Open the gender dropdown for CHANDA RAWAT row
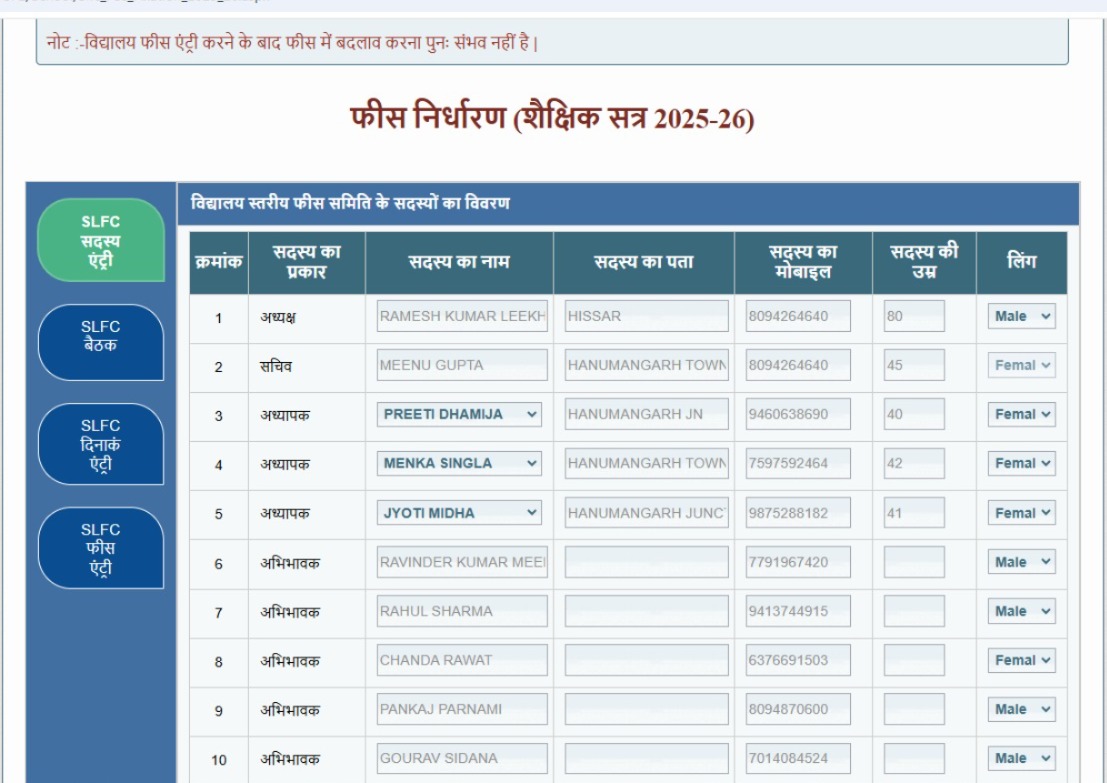 (1022, 660)
